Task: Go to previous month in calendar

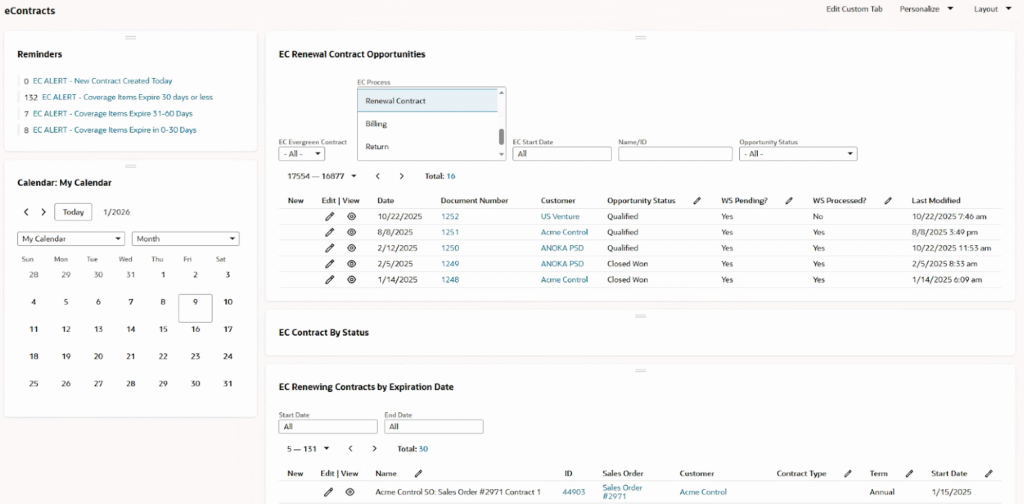Action: point(27,212)
